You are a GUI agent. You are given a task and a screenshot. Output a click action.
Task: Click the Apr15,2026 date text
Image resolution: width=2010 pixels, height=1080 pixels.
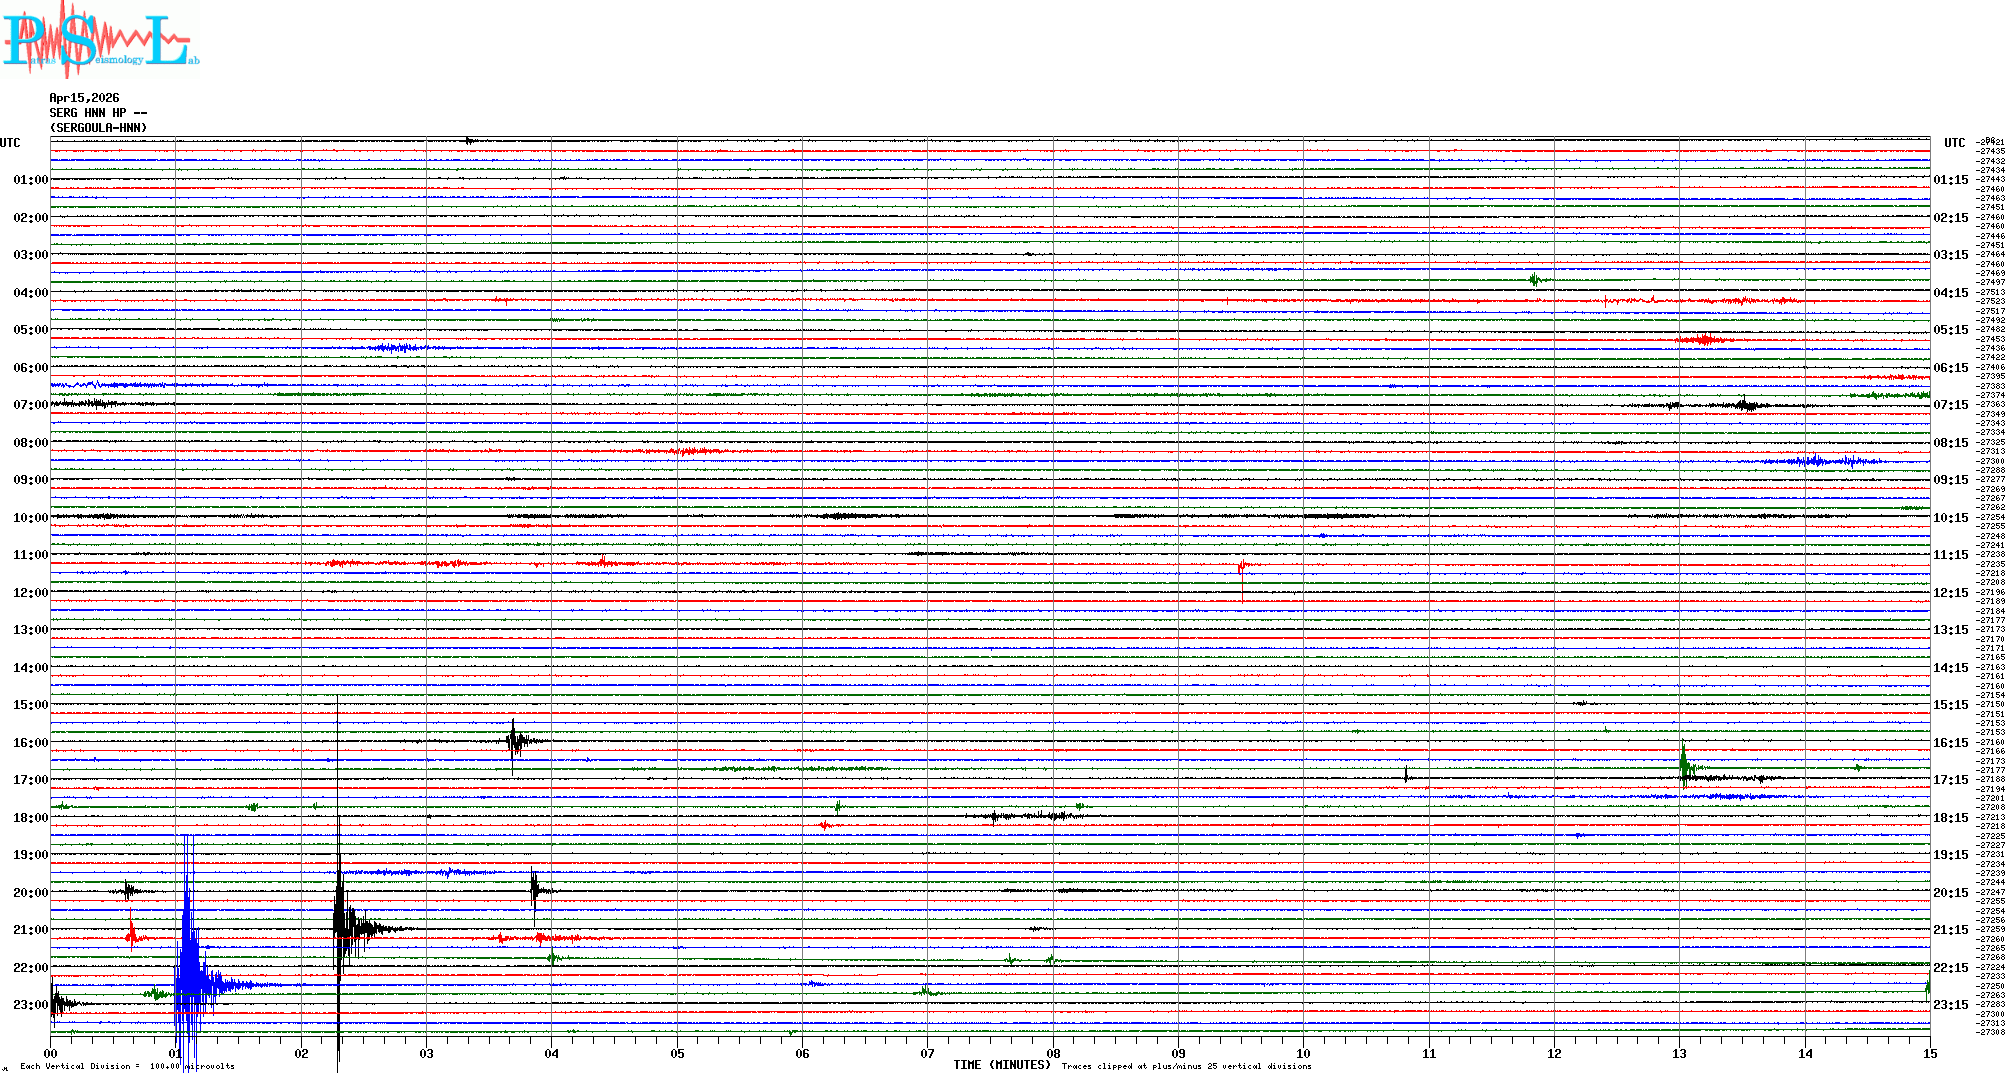tap(84, 98)
